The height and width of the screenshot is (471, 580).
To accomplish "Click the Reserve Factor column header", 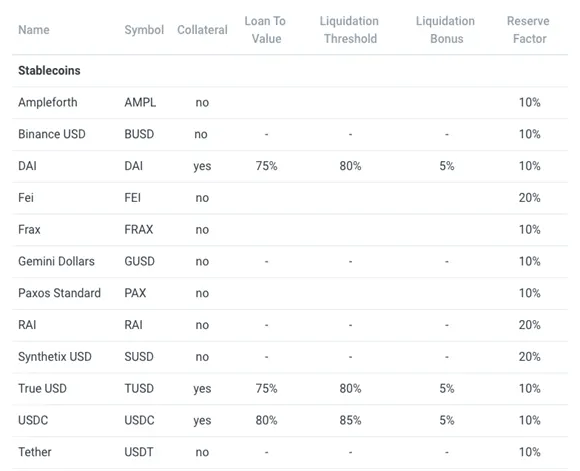I will 529,30.
